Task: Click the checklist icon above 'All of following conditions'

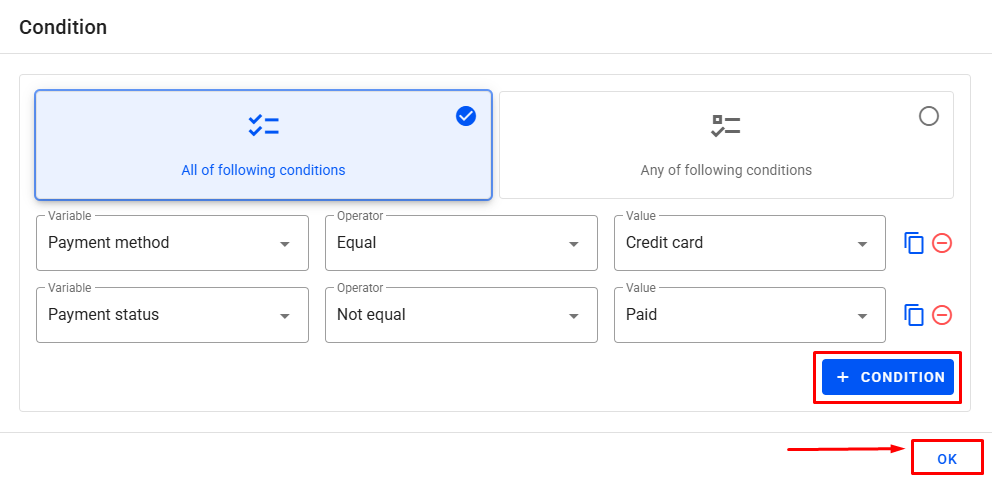Action: tap(263, 126)
